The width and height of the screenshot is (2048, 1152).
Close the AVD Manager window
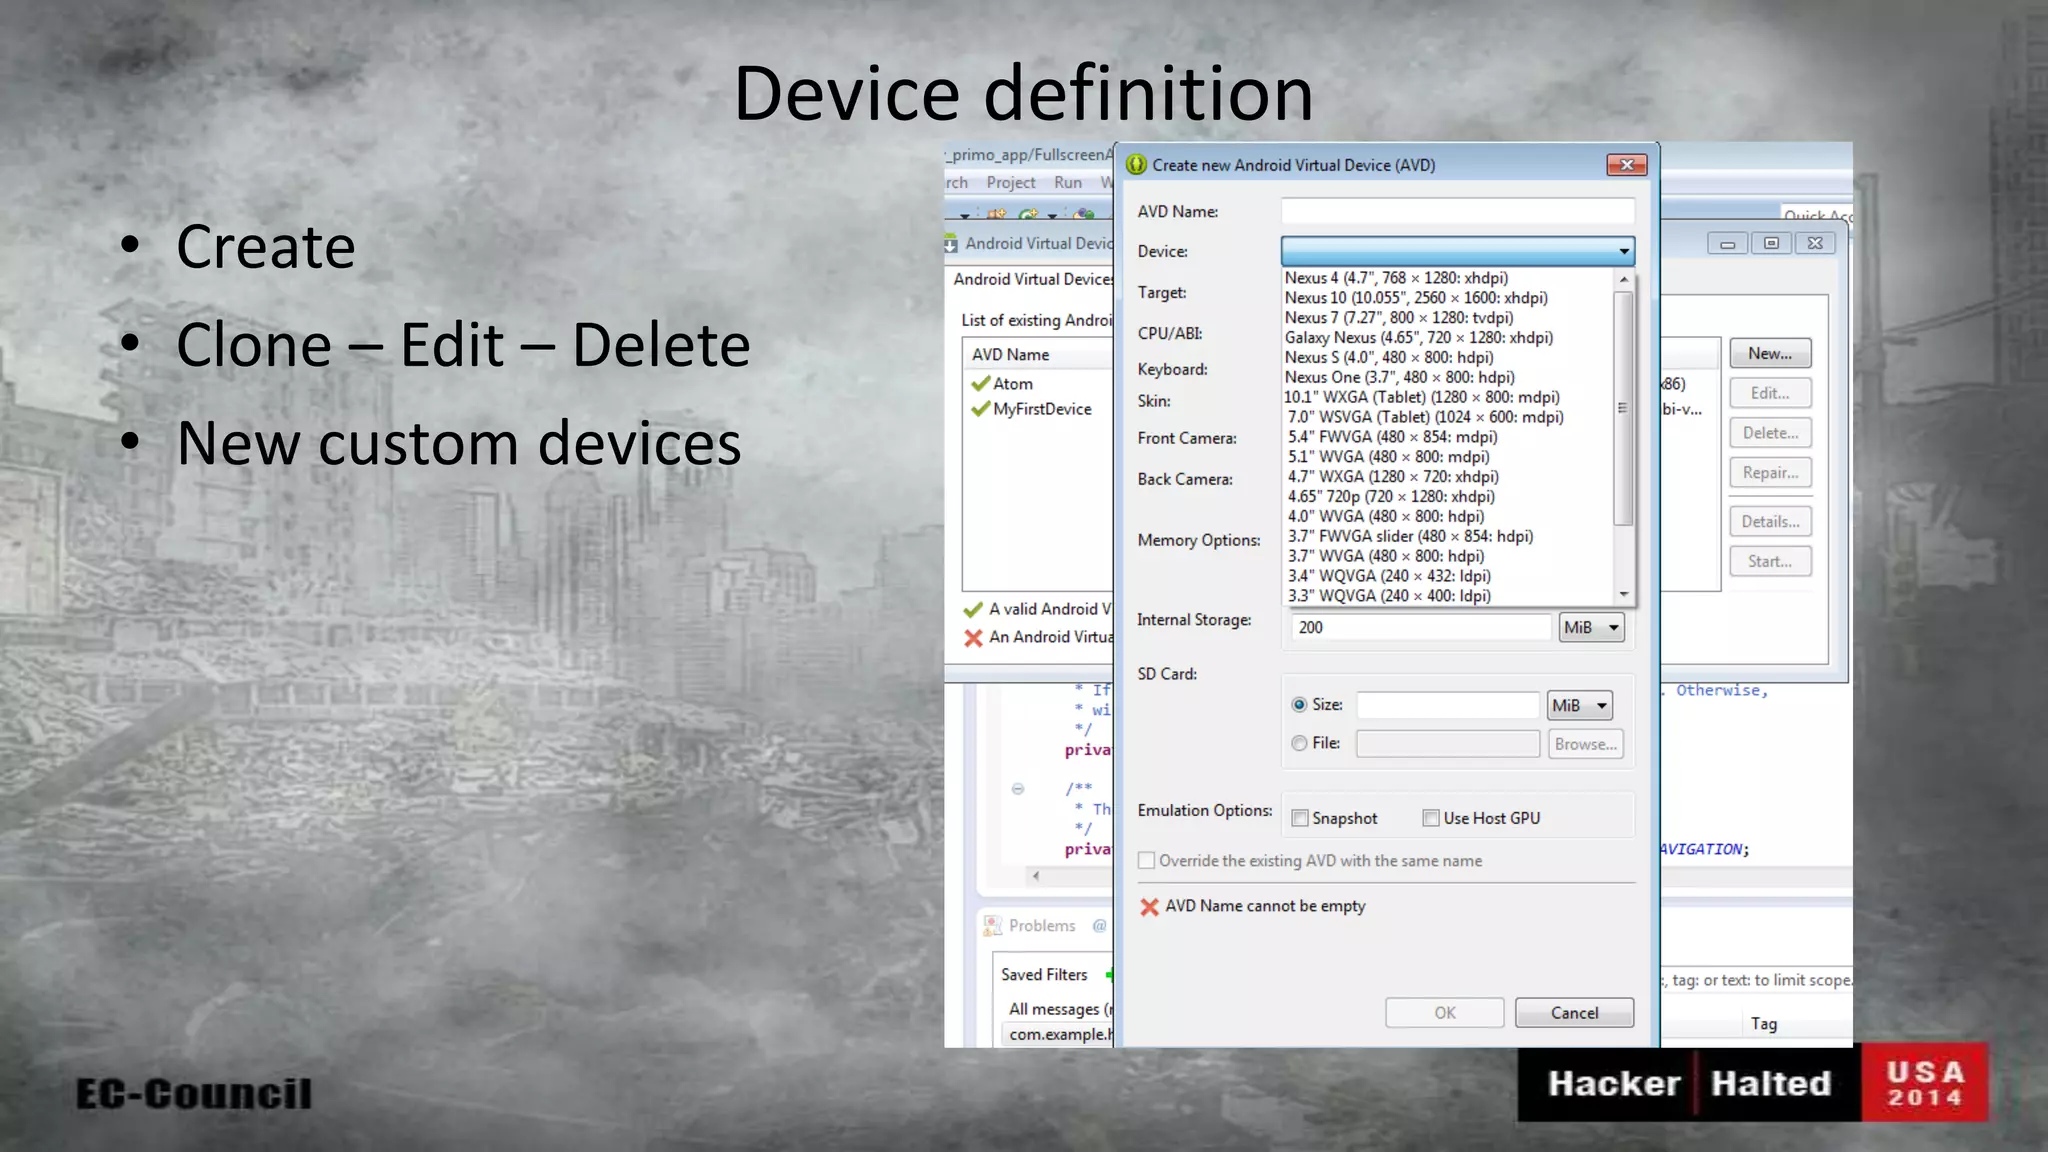(1815, 243)
